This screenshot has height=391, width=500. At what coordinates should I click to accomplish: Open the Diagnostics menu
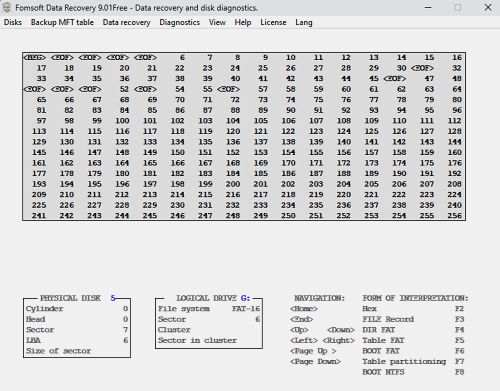(x=180, y=22)
